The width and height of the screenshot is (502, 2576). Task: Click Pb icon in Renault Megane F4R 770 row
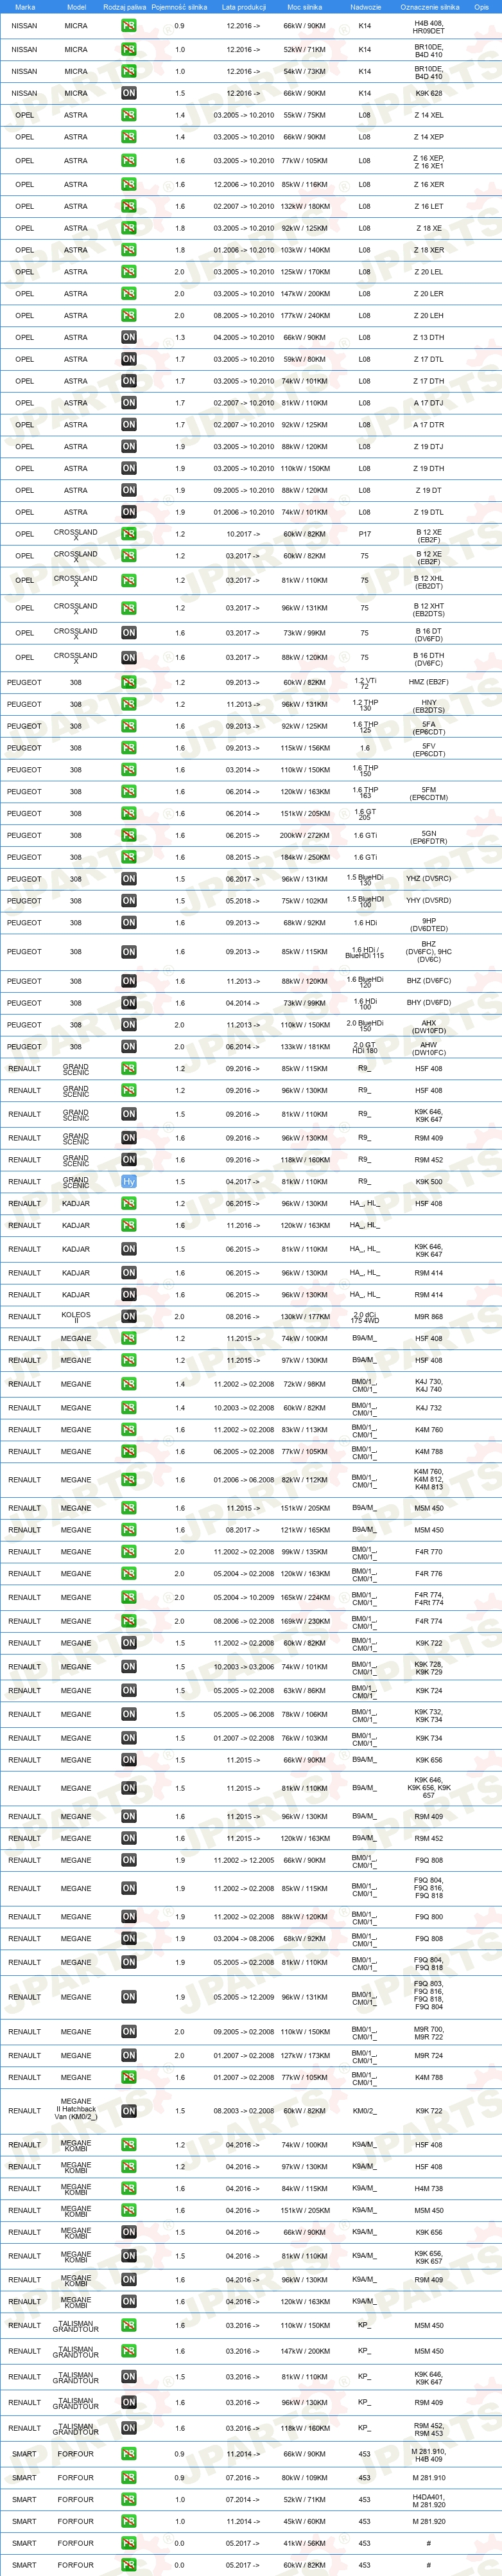(x=129, y=1552)
